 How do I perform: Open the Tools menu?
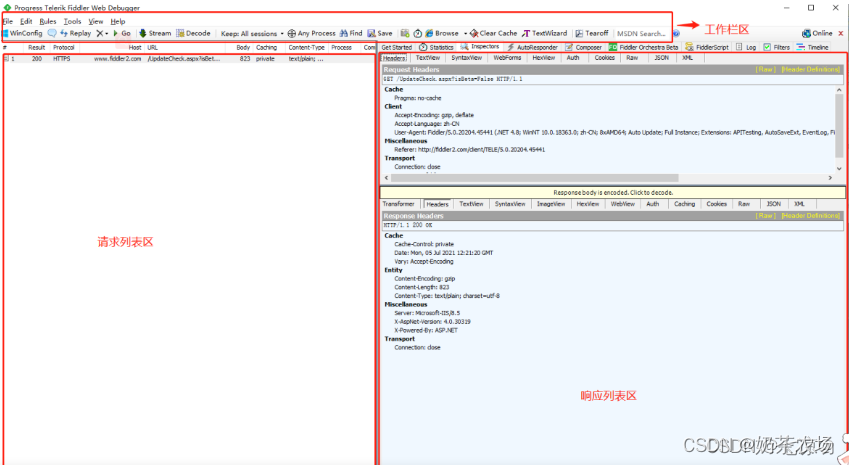[72, 21]
